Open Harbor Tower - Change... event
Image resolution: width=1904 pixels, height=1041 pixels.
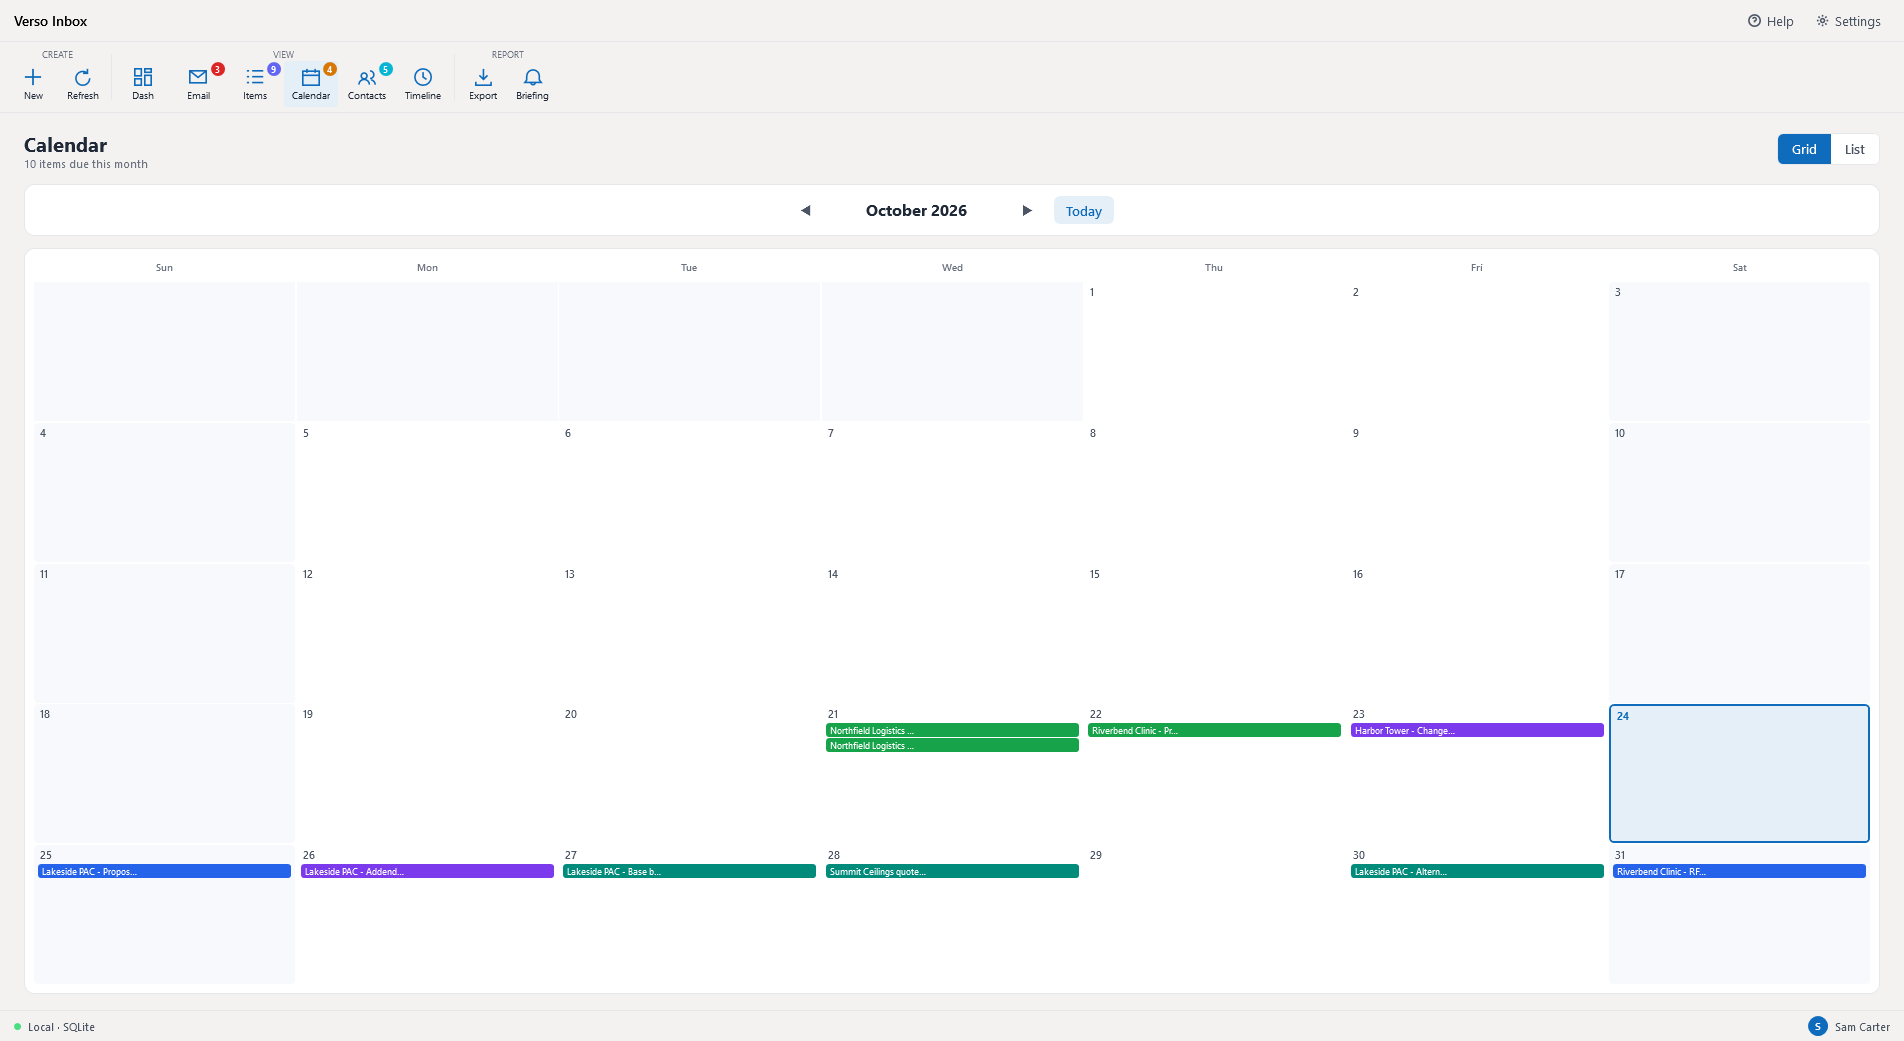1477,731
